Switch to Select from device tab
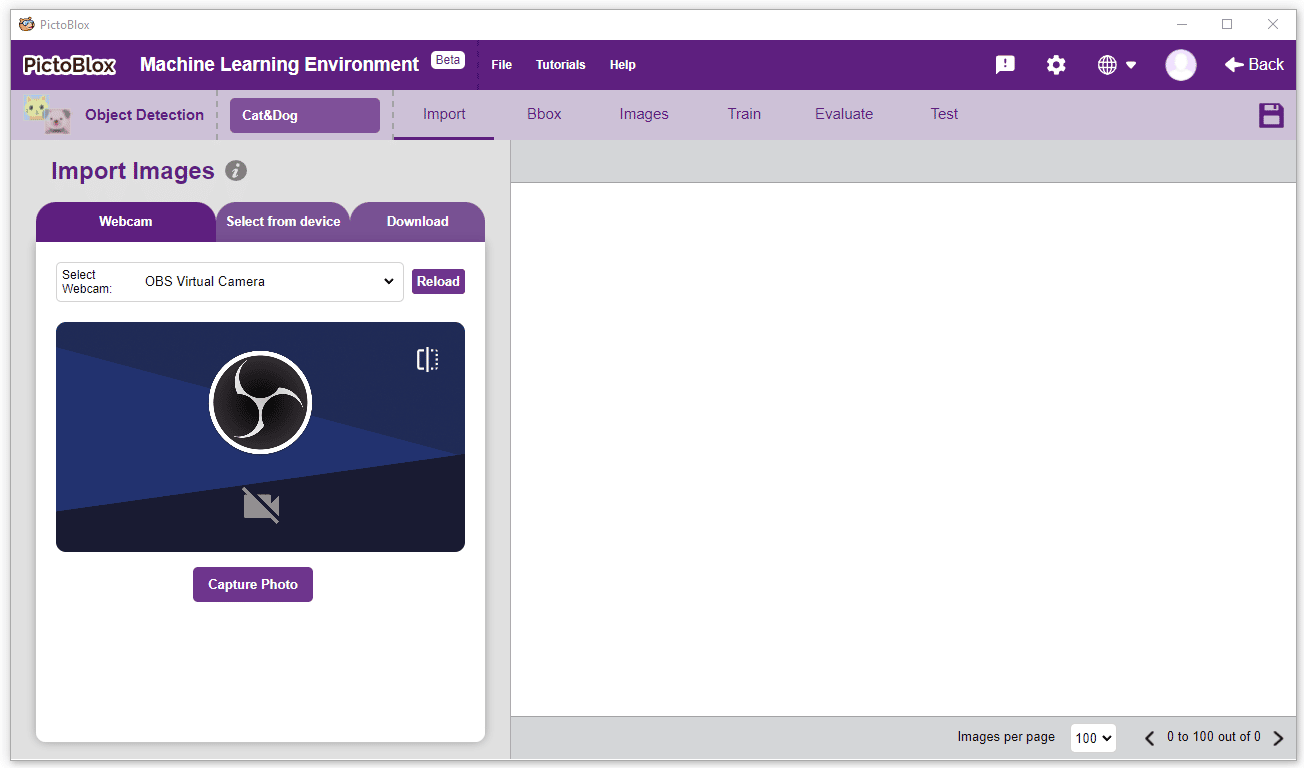The width and height of the screenshot is (1304, 768). click(283, 222)
